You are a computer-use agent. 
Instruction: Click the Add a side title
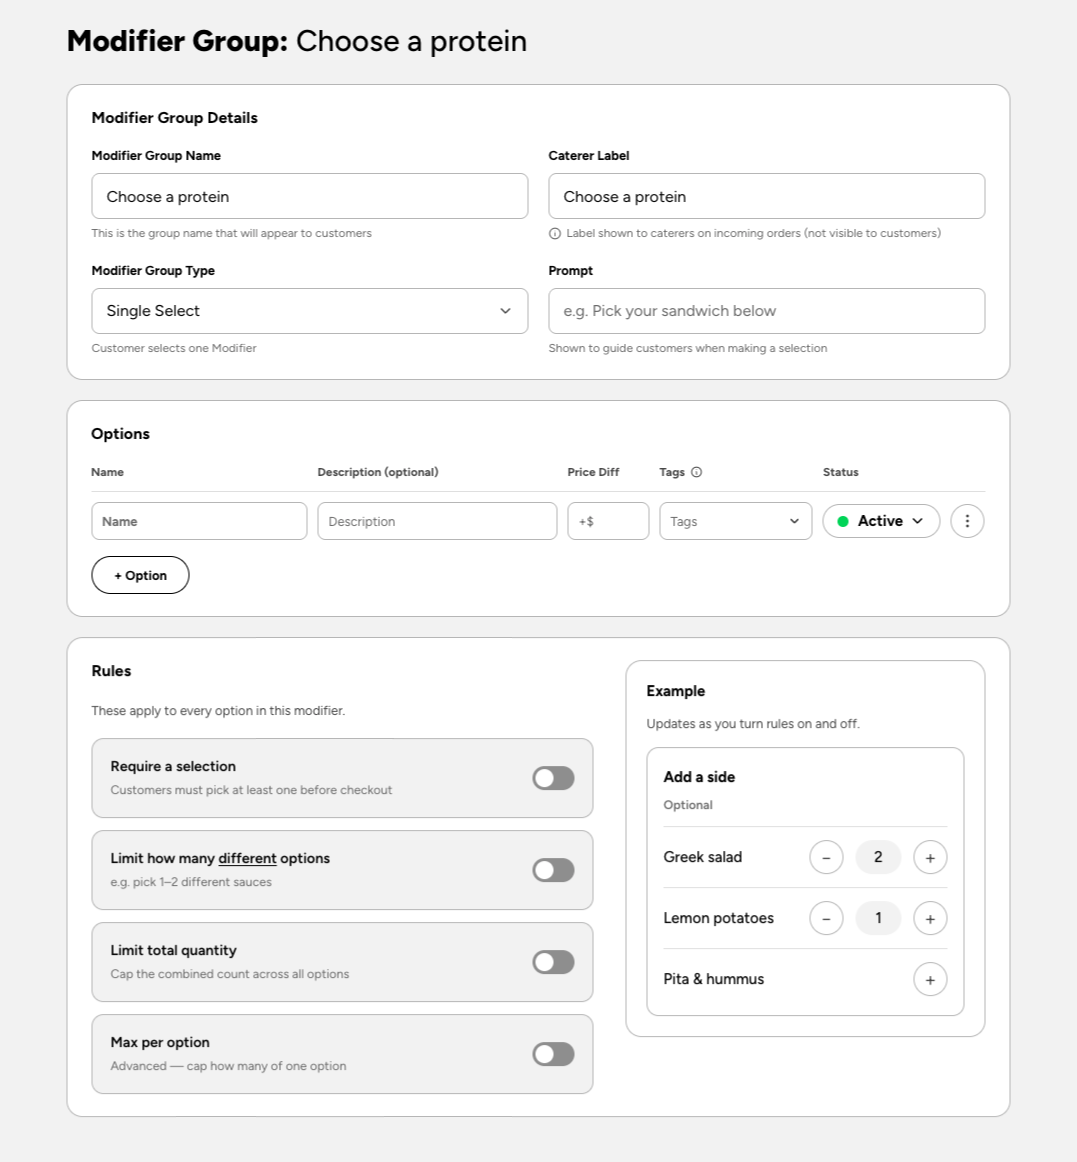tap(699, 777)
